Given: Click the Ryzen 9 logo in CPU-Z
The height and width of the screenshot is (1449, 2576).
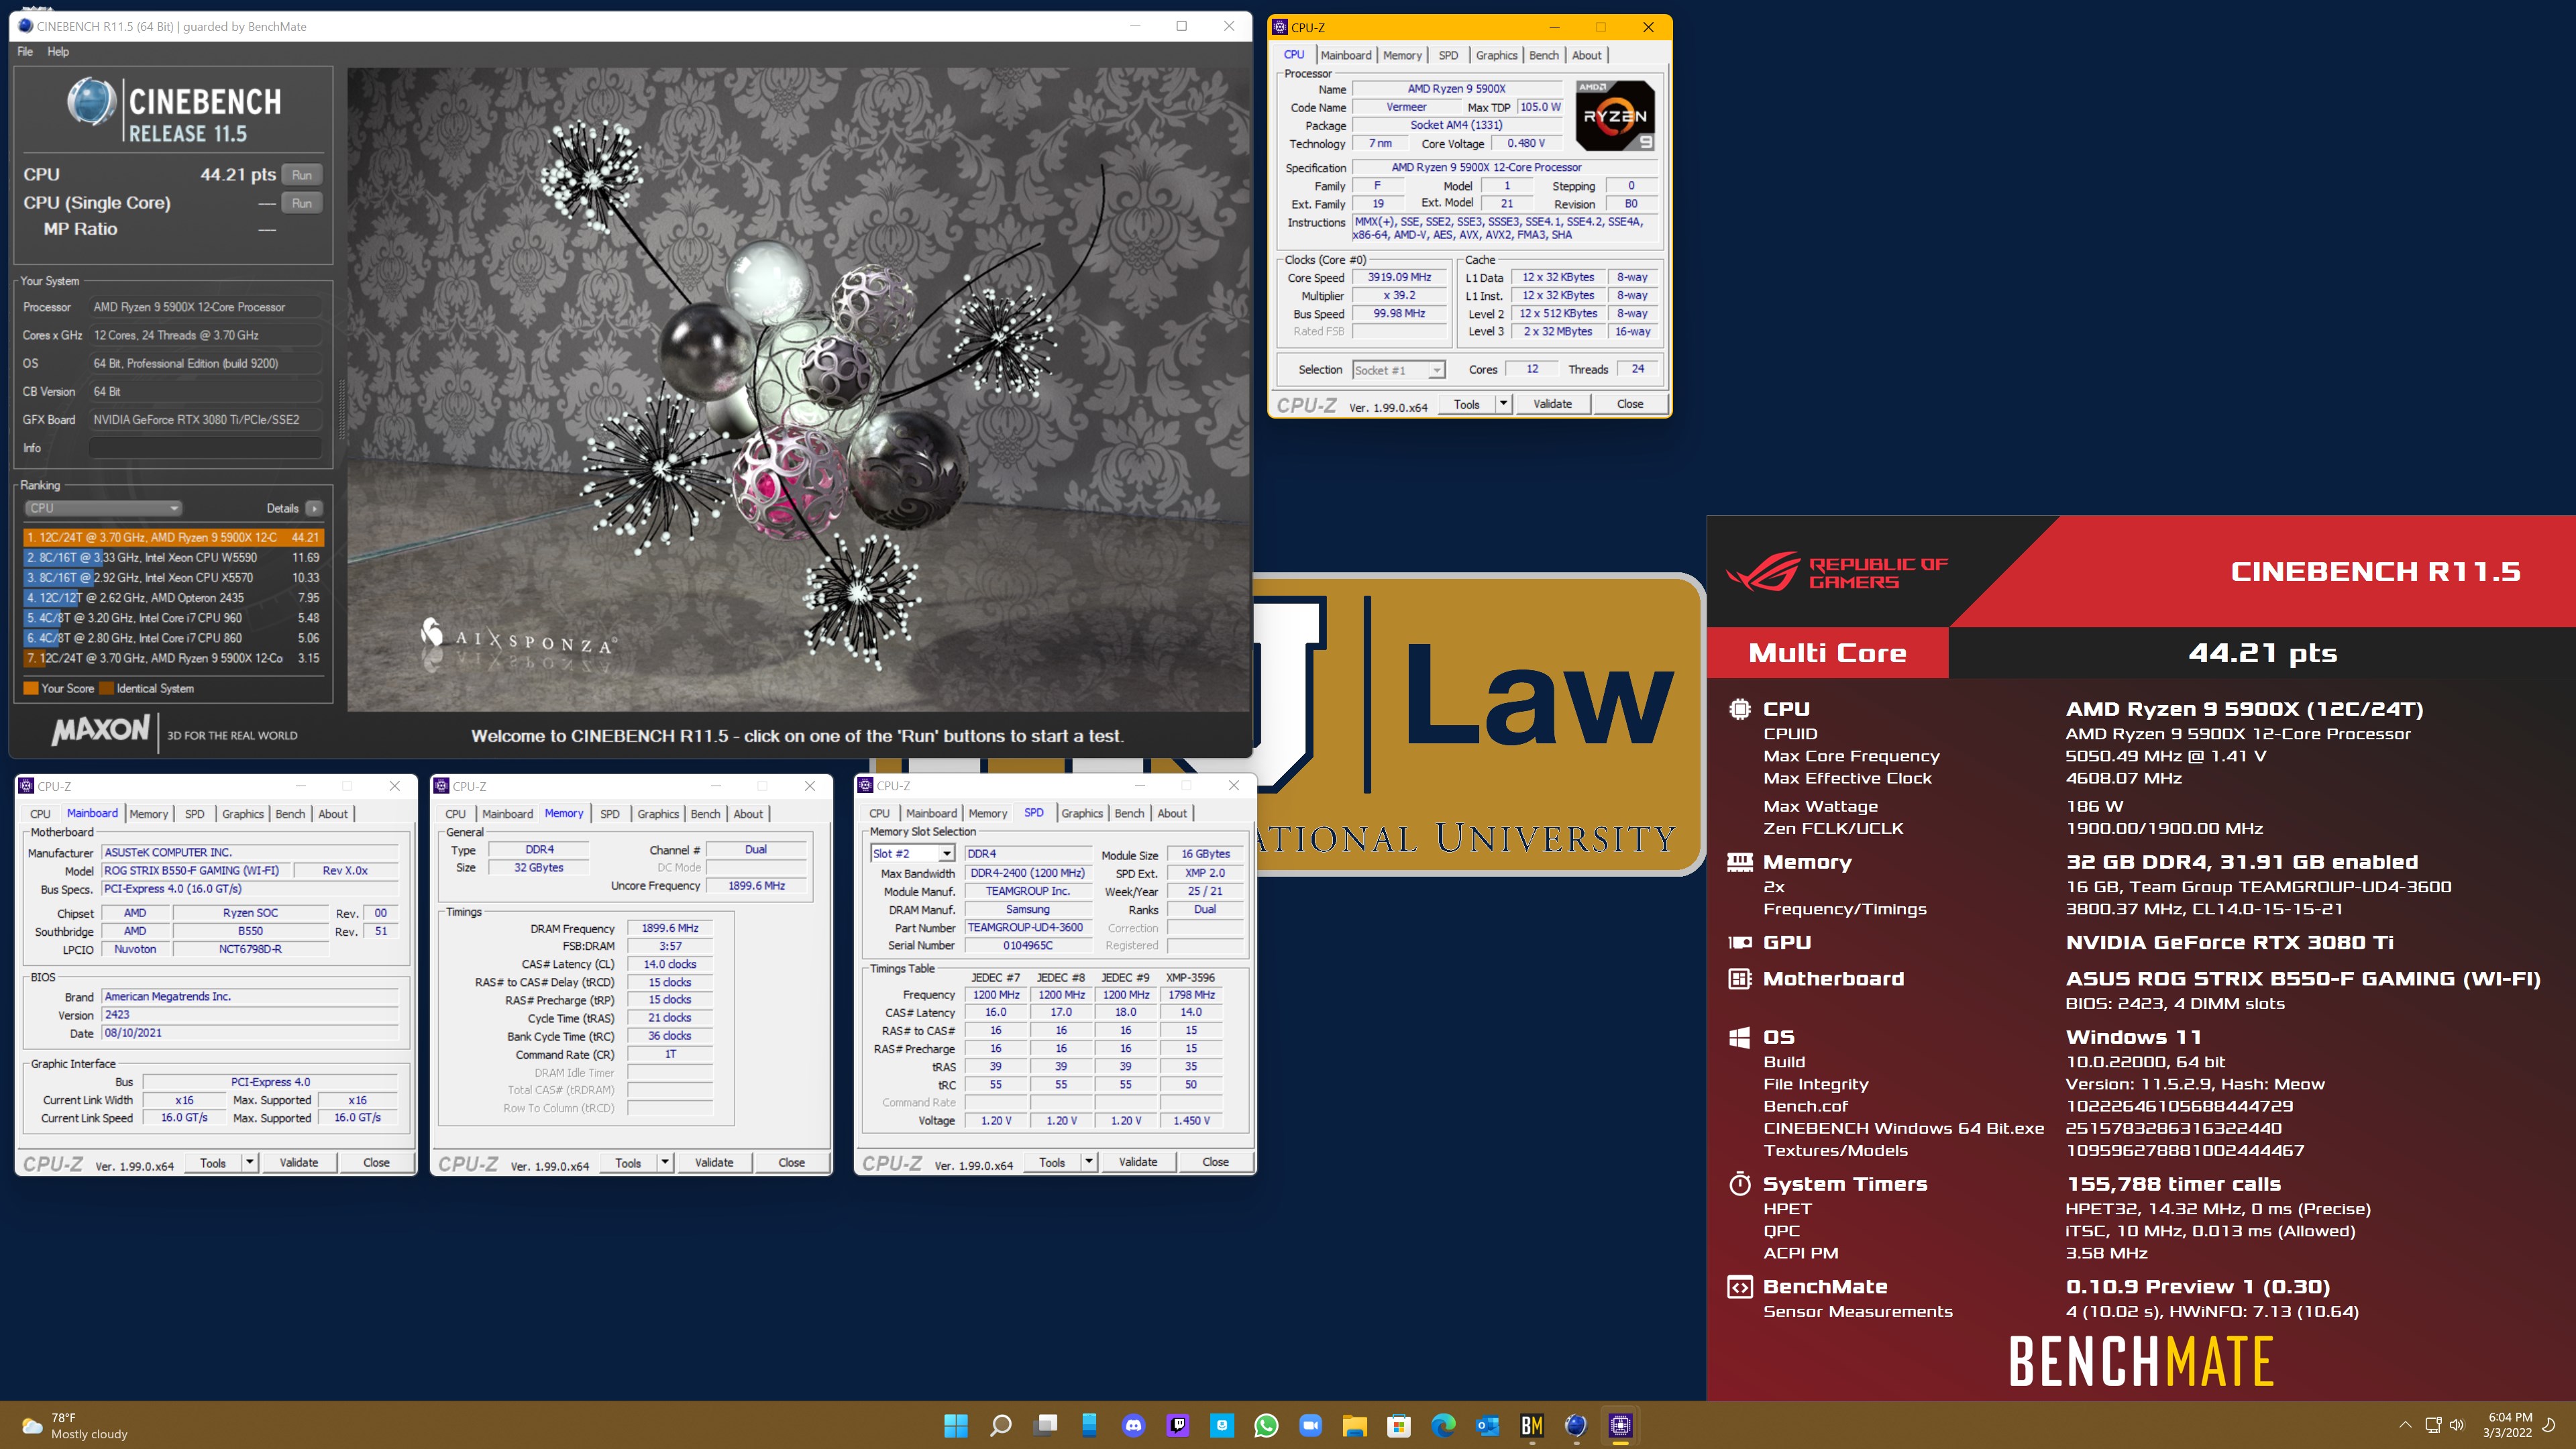Looking at the screenshot, I should (1614, 115).
